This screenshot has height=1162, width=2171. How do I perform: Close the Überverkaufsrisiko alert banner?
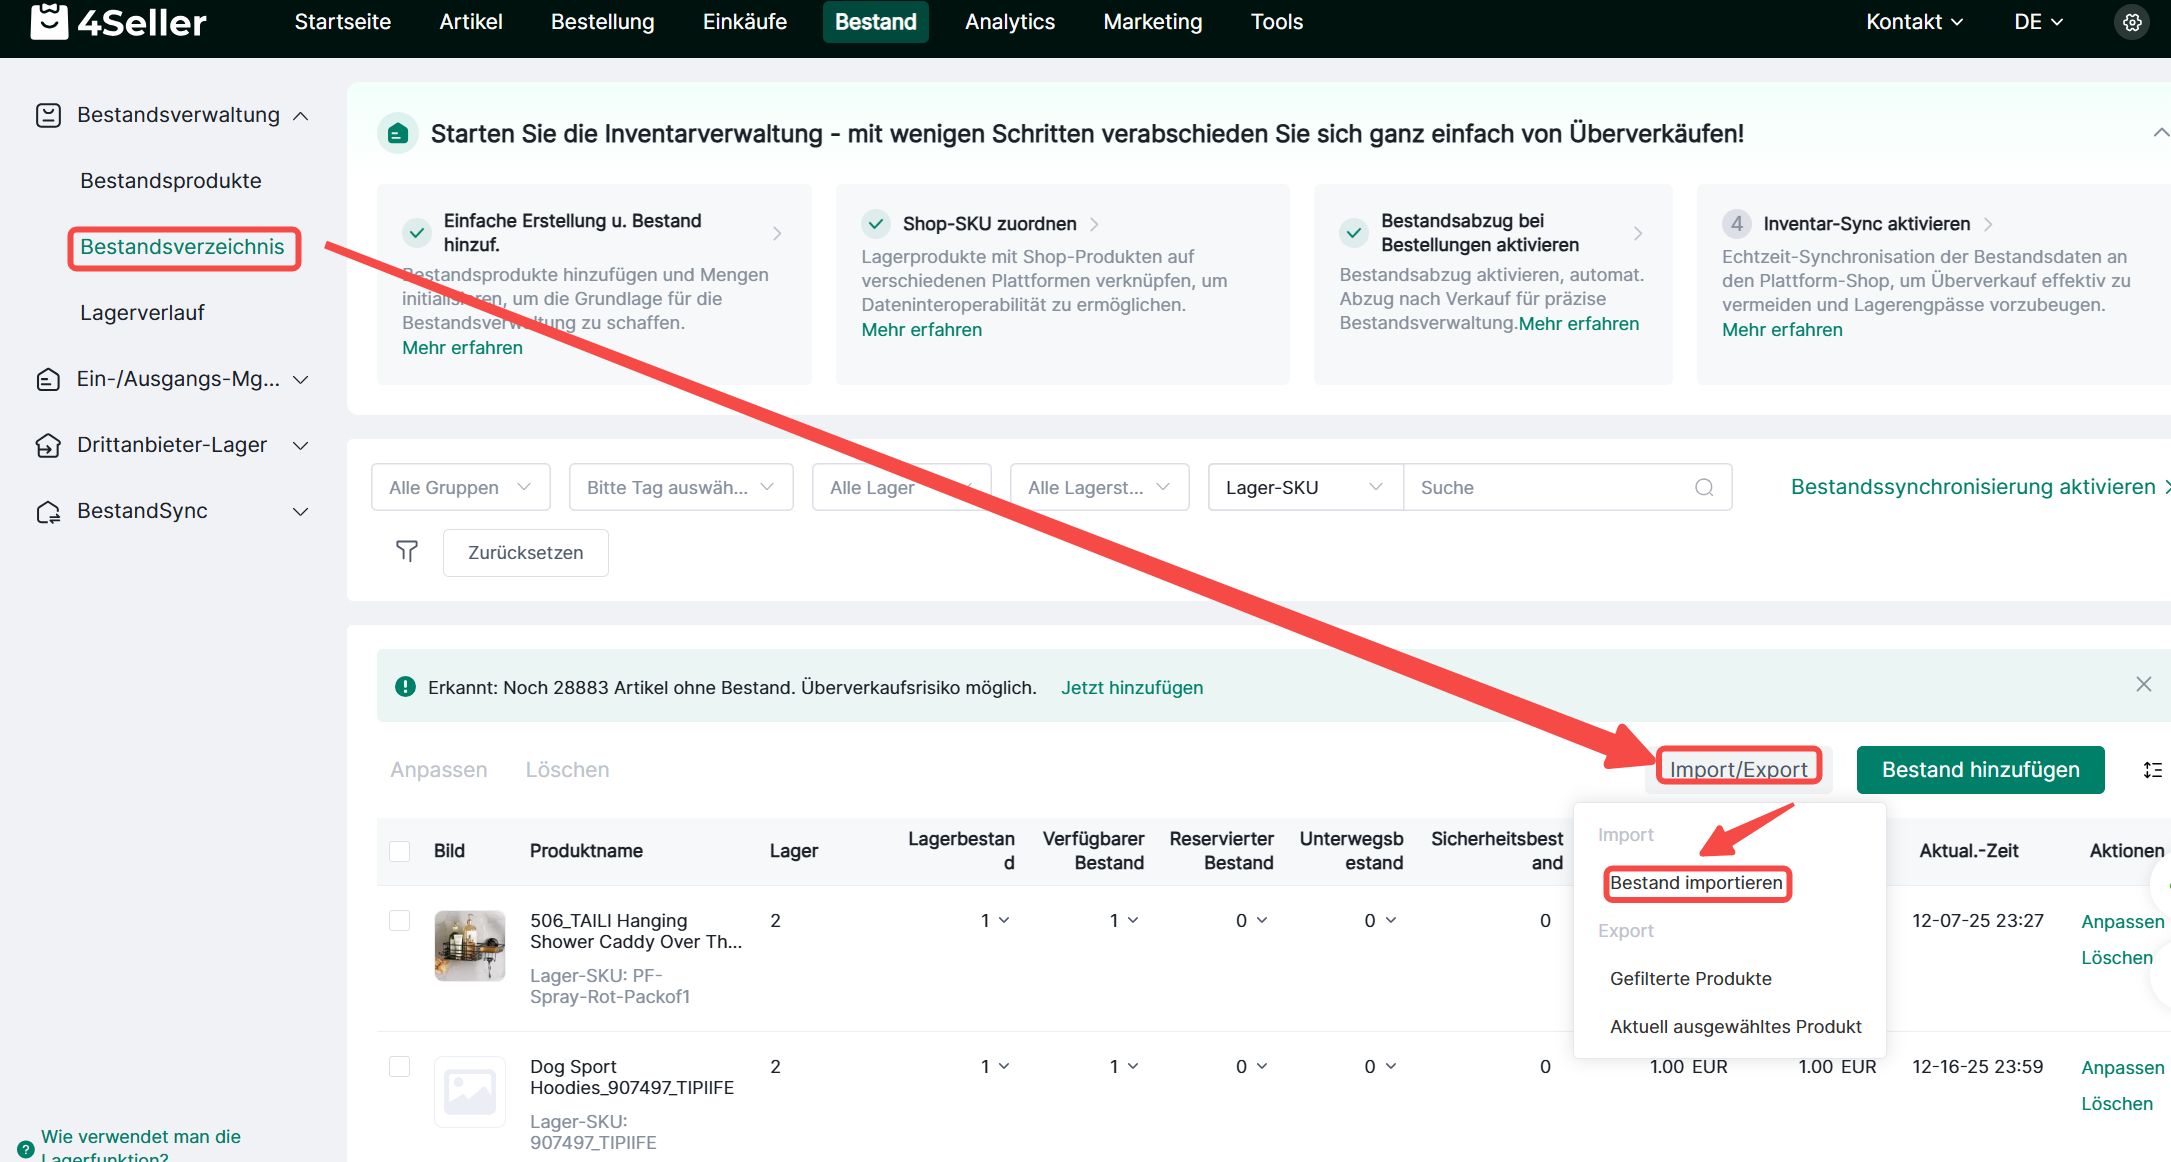pos(2143,685)
